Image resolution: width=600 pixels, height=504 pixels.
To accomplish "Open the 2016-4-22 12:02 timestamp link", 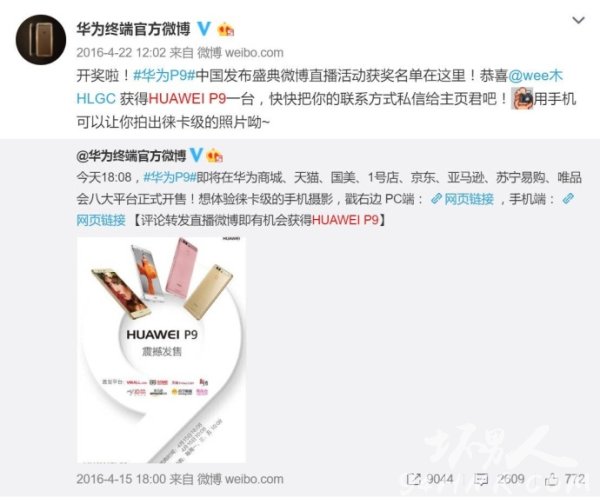I will 121,52.
